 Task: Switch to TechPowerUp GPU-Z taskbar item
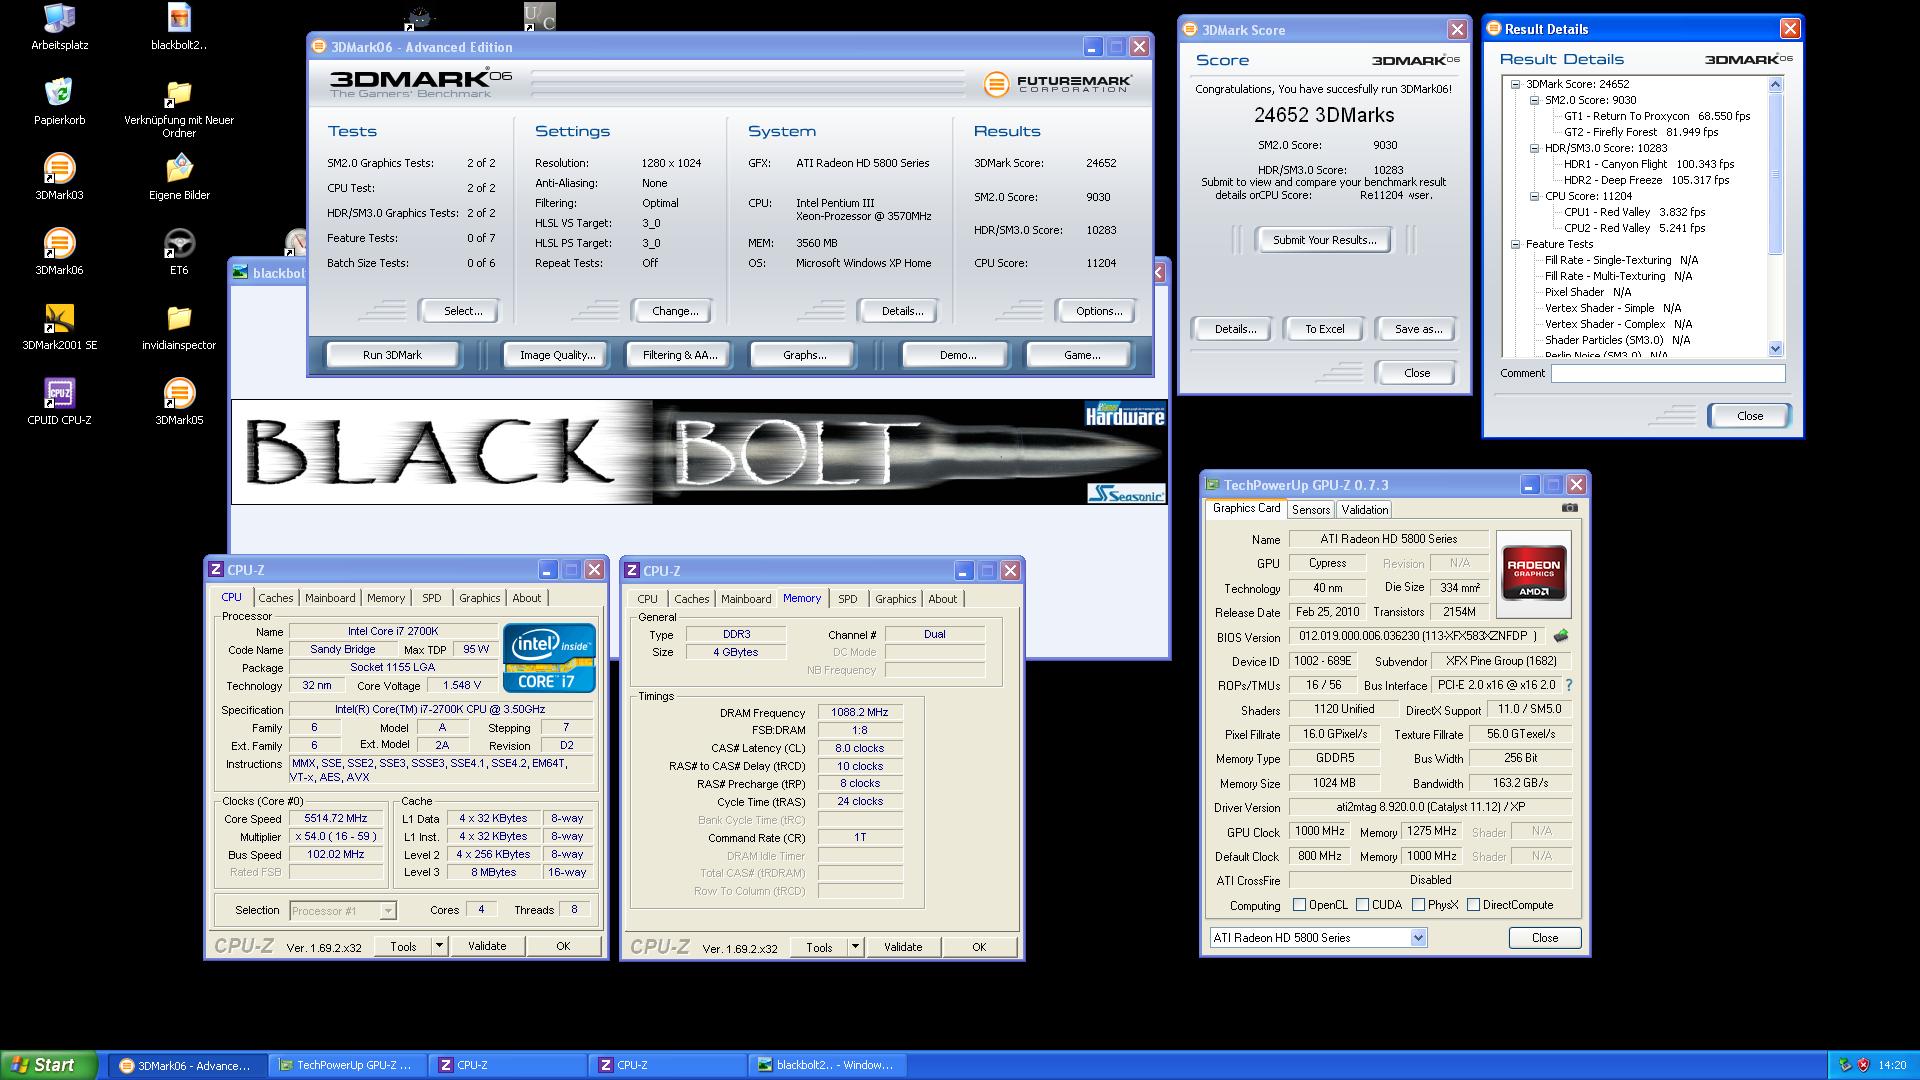[349, 1066]
